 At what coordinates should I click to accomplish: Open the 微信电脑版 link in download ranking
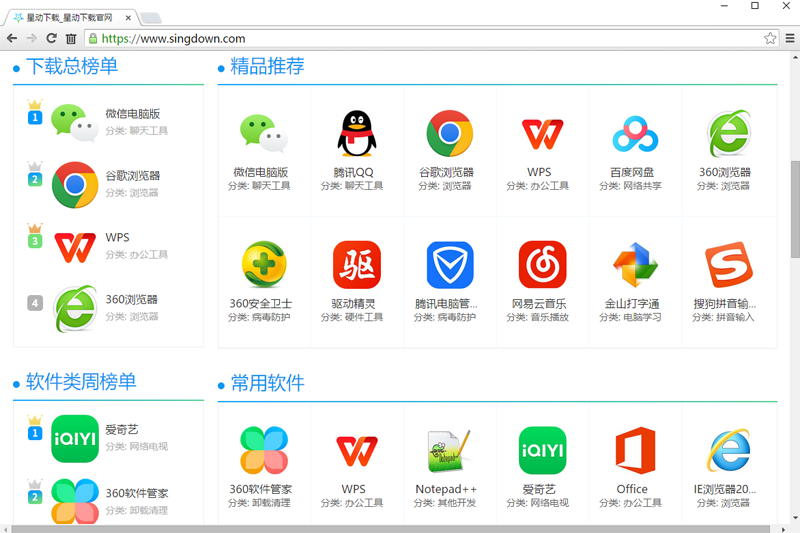tap(133, 114)
